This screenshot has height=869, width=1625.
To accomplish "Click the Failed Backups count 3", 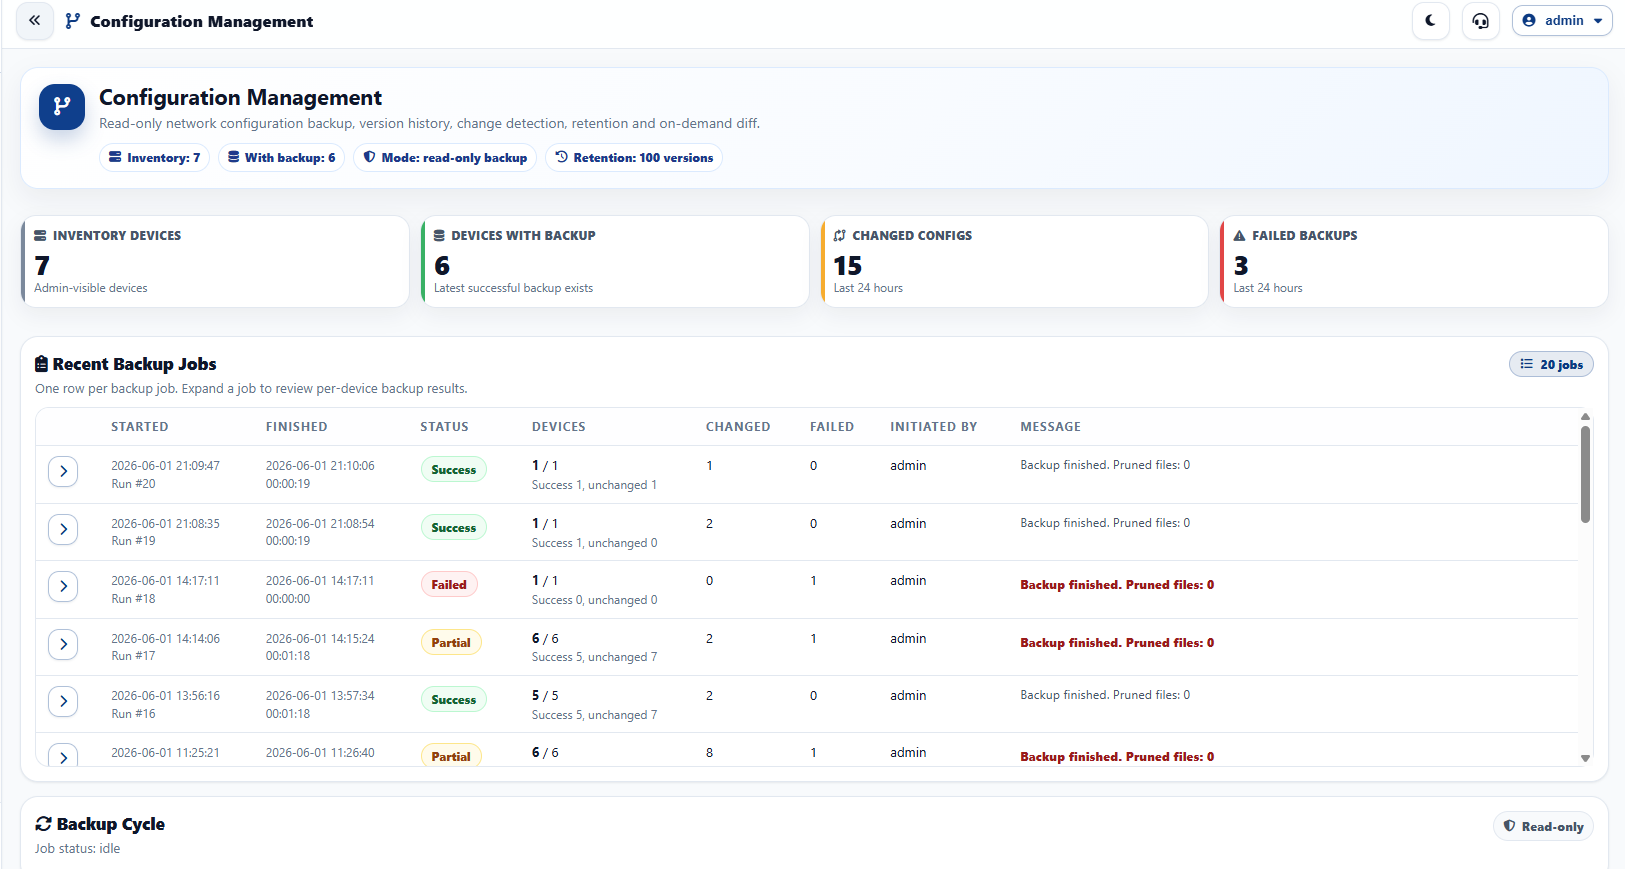I will (x=1241, y=266).
